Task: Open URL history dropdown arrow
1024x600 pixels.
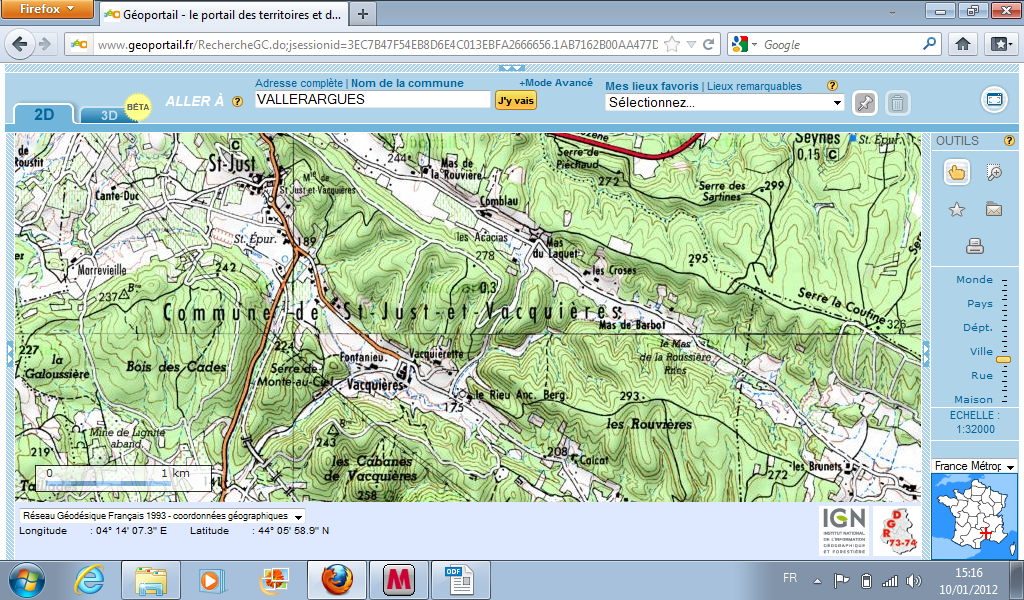Action: [x=691, y=44]
